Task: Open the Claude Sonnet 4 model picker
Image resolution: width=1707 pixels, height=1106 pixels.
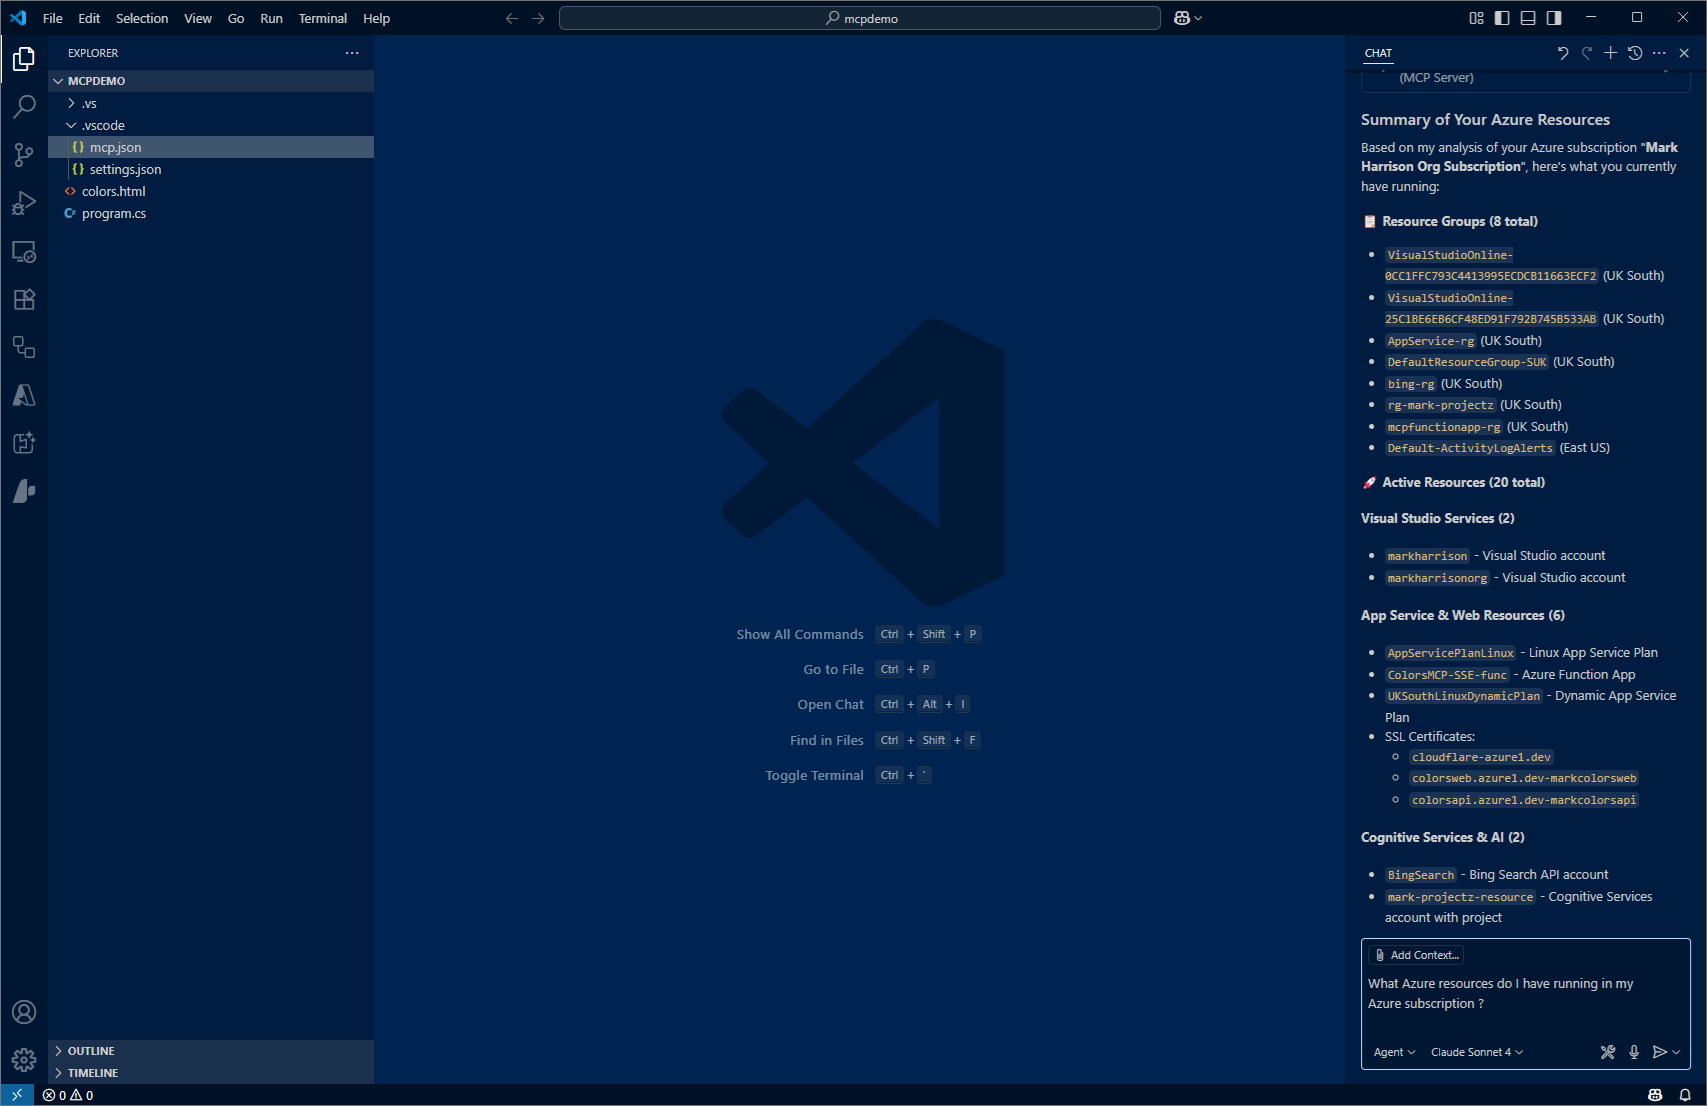Action: [1476, 1052]
